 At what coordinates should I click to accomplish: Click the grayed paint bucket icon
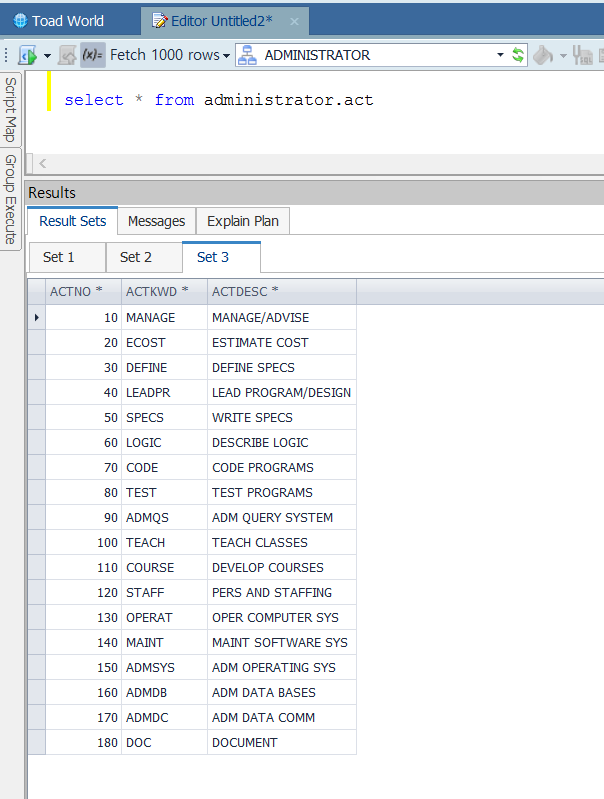pos(543,55)
